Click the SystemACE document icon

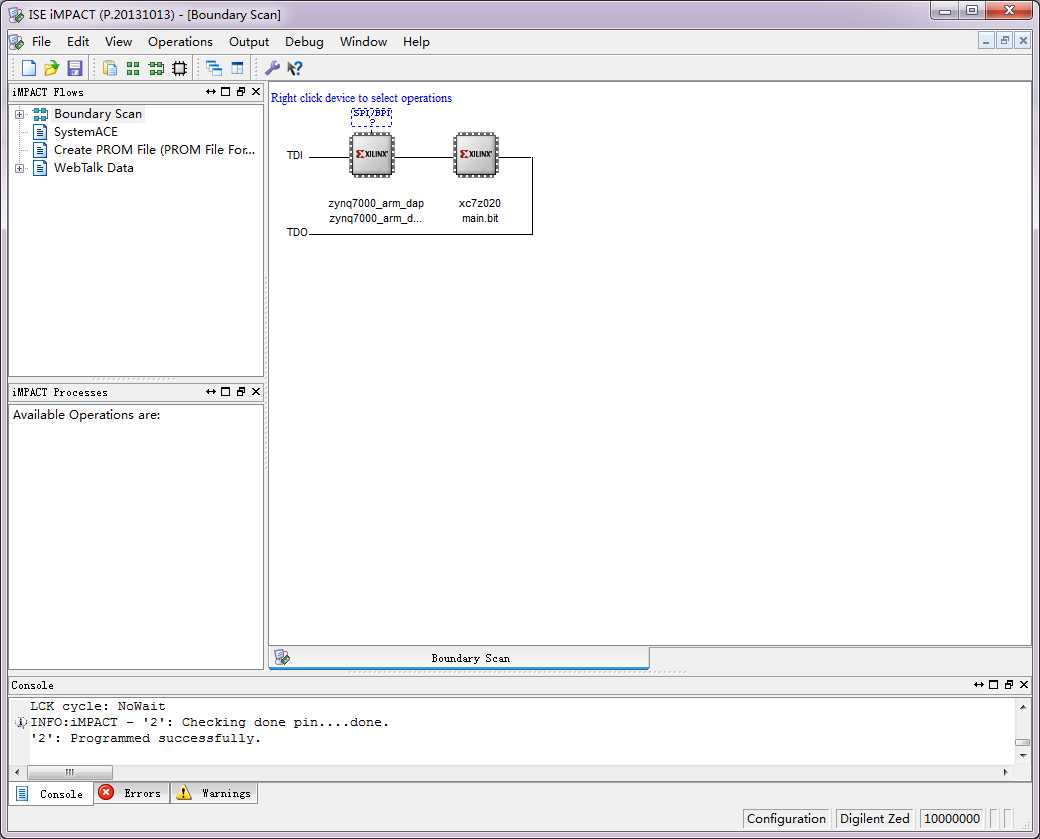pyautogui.click(x=40, y=132)
